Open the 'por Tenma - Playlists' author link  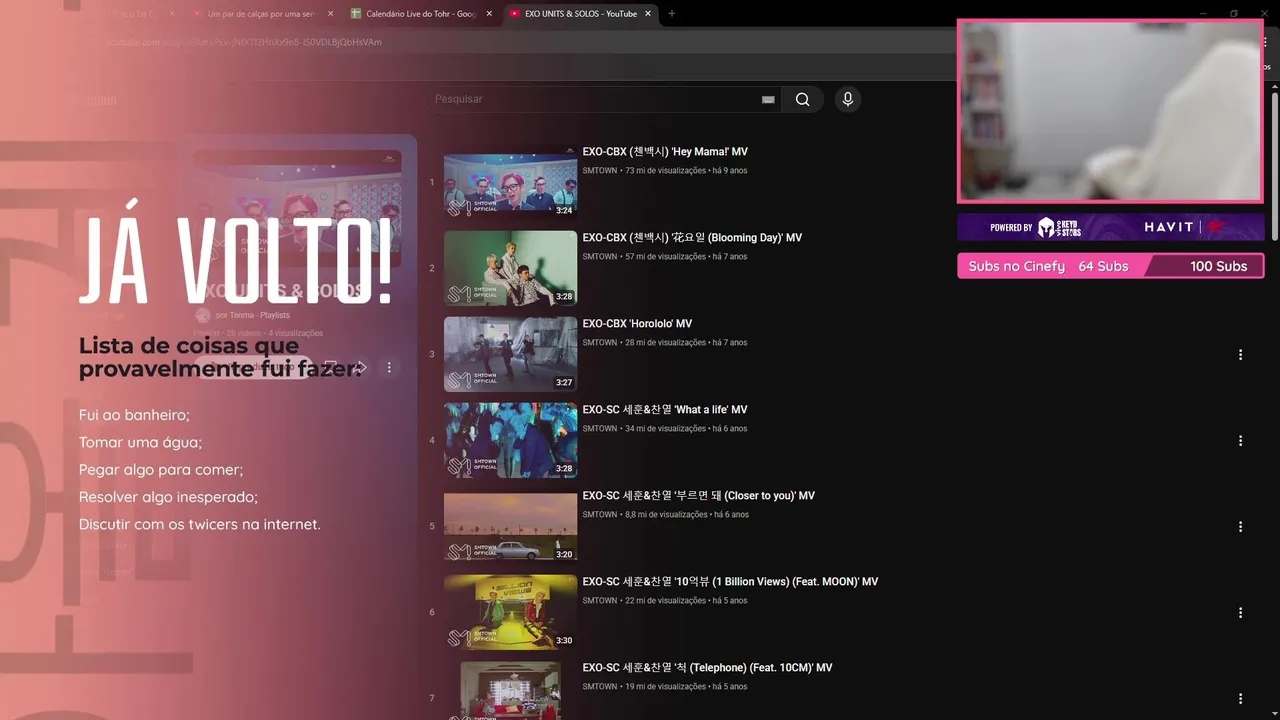[252, 315]
